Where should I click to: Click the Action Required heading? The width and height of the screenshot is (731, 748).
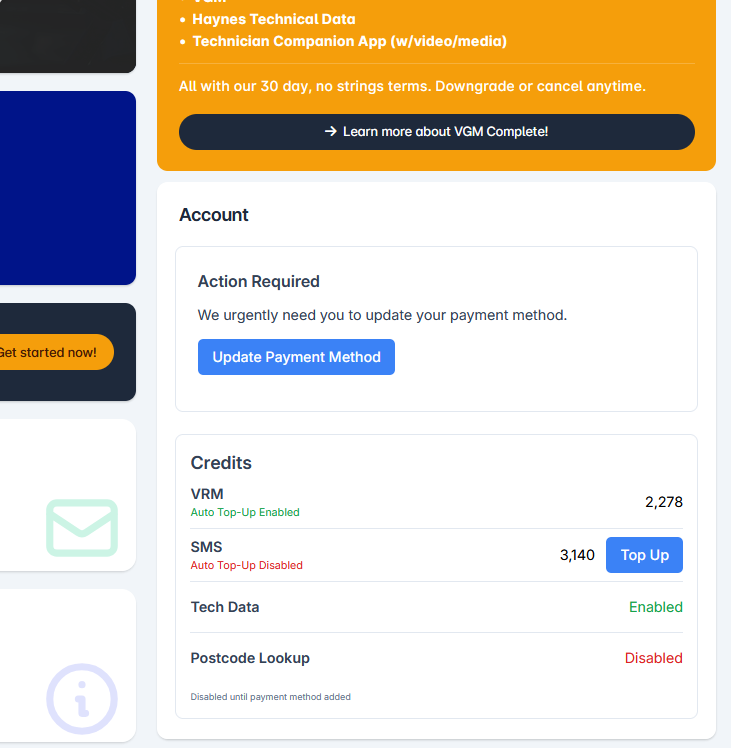click(x=259, y=282)
